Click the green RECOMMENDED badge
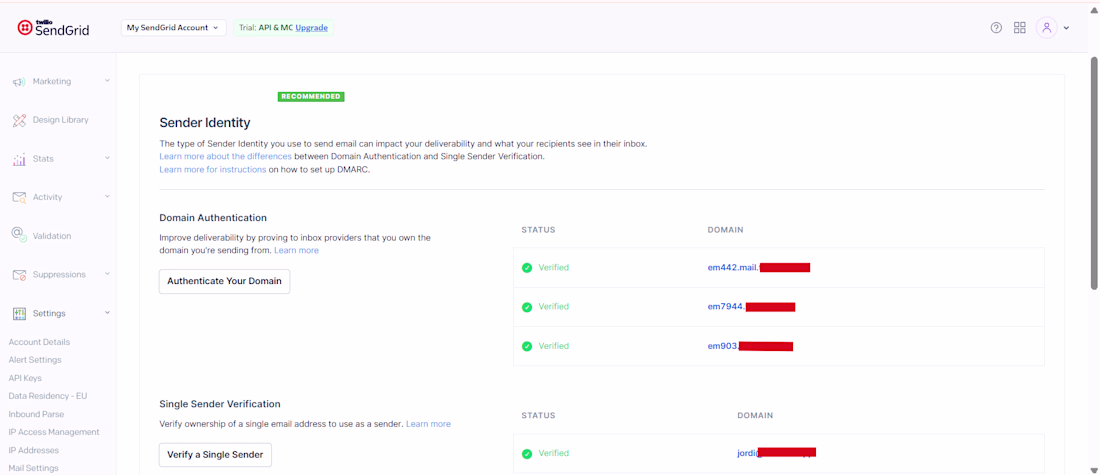 pyautogui.click(x=311, y=96)
